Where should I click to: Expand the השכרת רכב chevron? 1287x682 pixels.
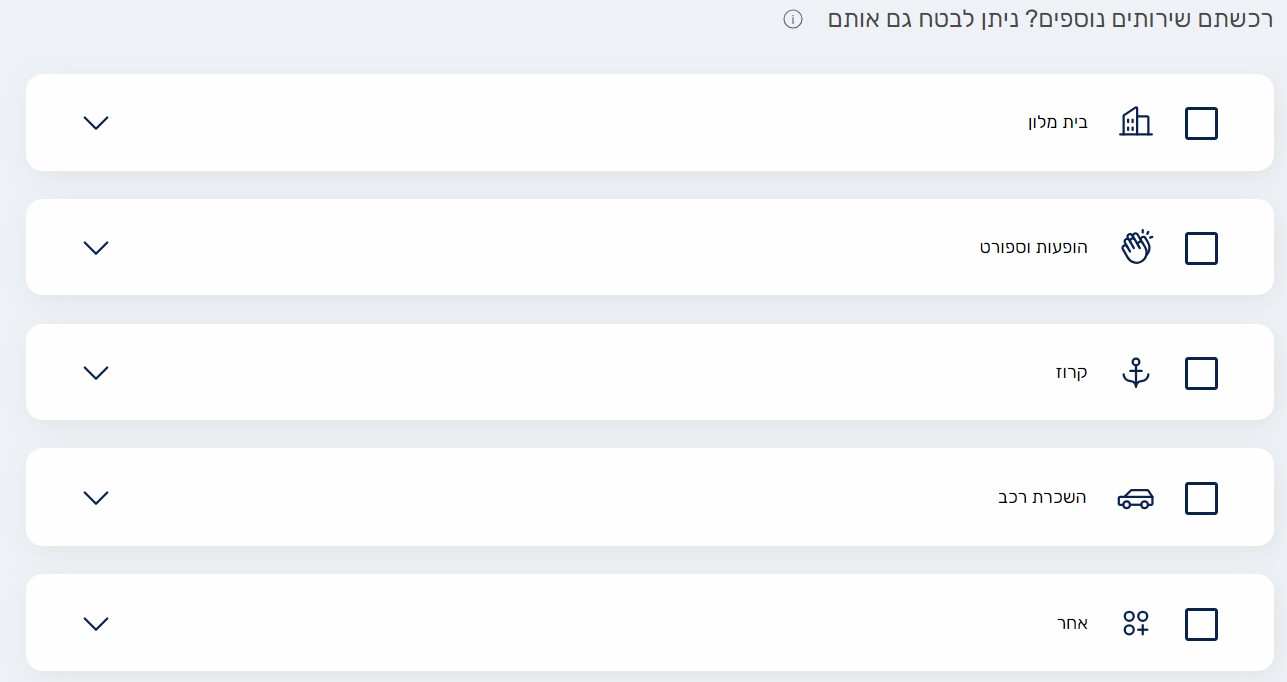point(96,497)
